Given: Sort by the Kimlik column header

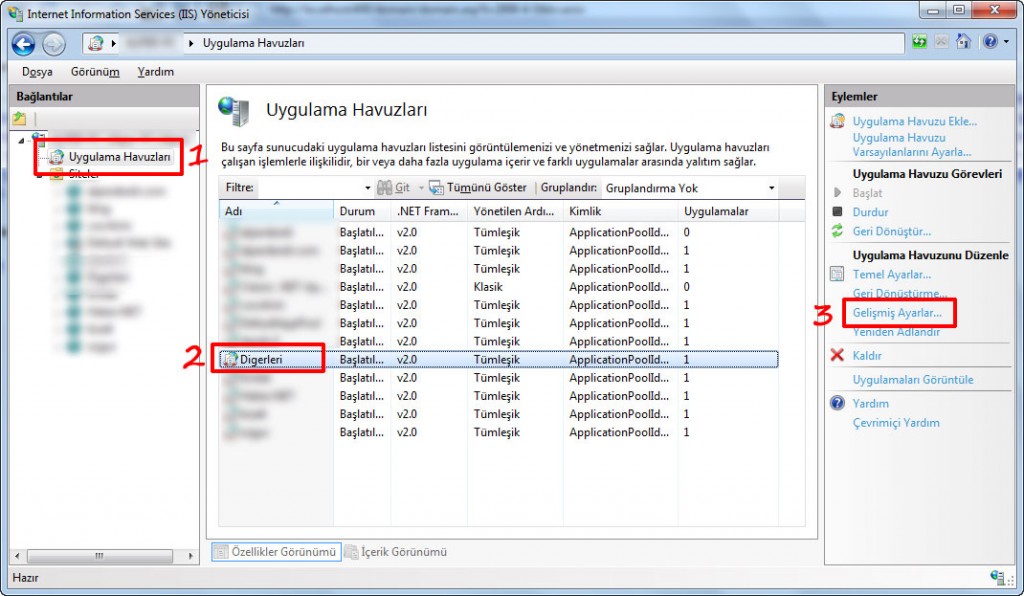Looking at the screenshot, I should click(620, 212).
